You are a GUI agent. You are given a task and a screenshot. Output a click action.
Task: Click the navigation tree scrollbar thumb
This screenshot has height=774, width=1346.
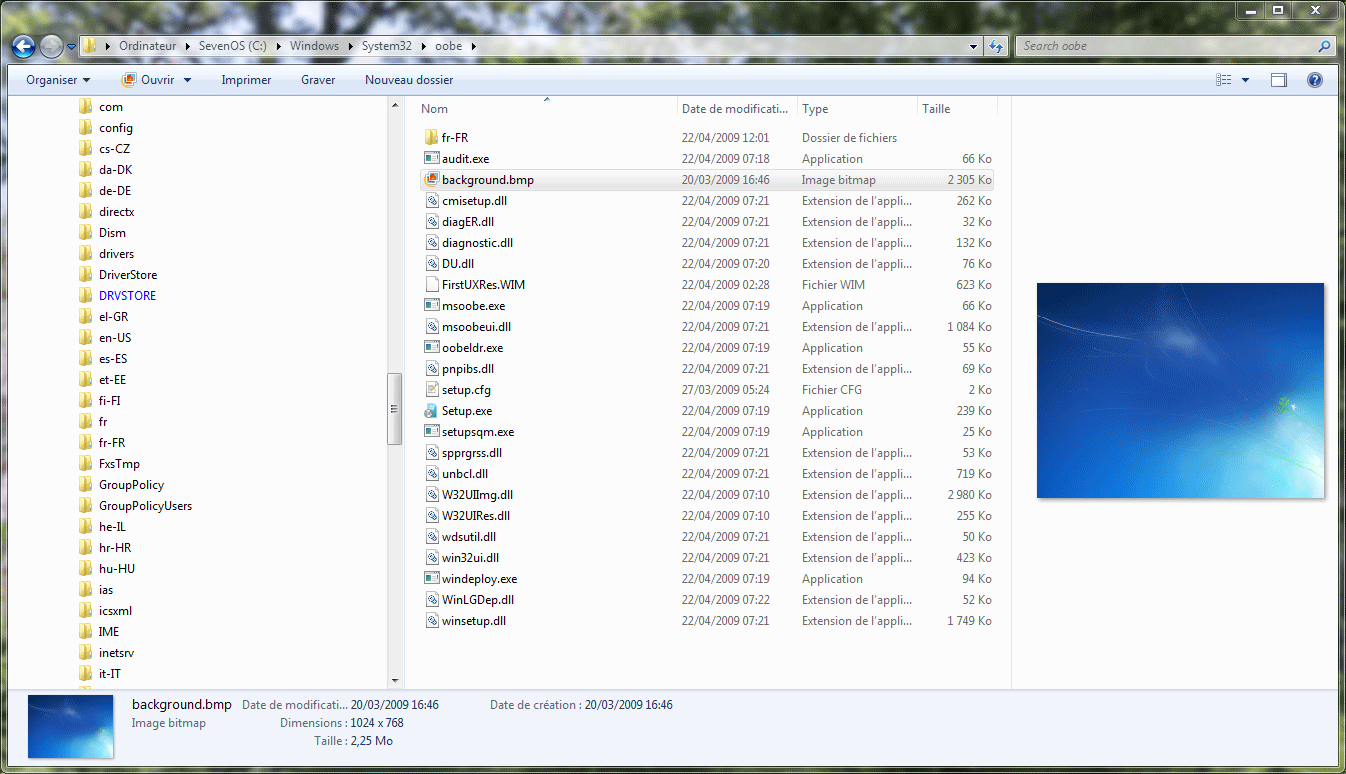[x=394, y=409]
